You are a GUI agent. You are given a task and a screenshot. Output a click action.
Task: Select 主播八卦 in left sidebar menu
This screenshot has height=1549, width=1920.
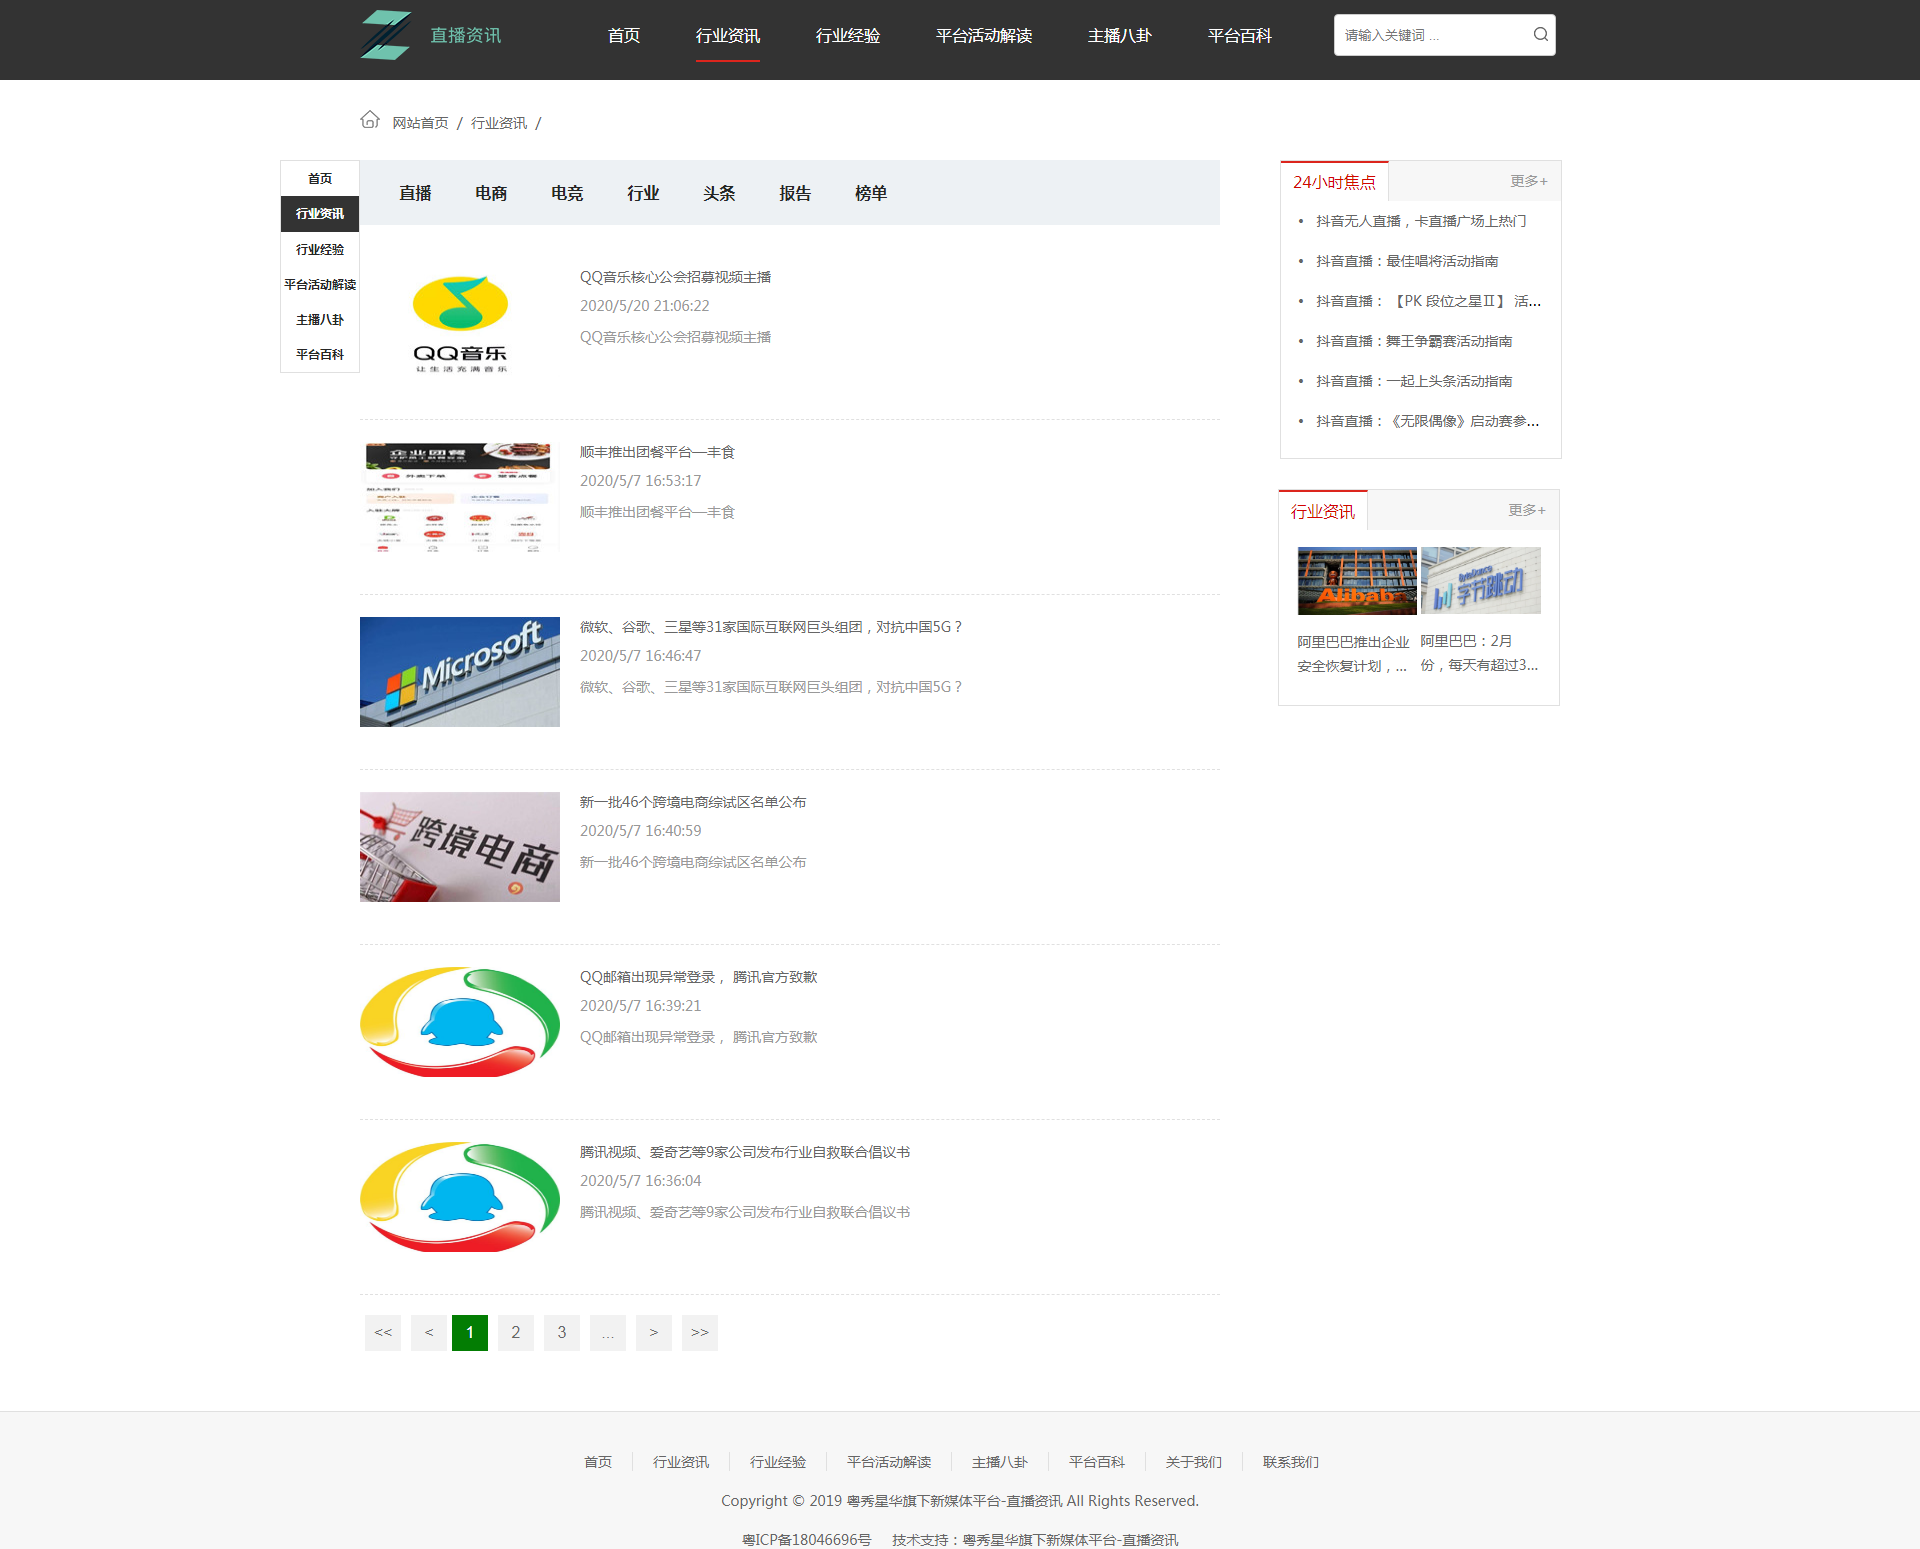320,320
